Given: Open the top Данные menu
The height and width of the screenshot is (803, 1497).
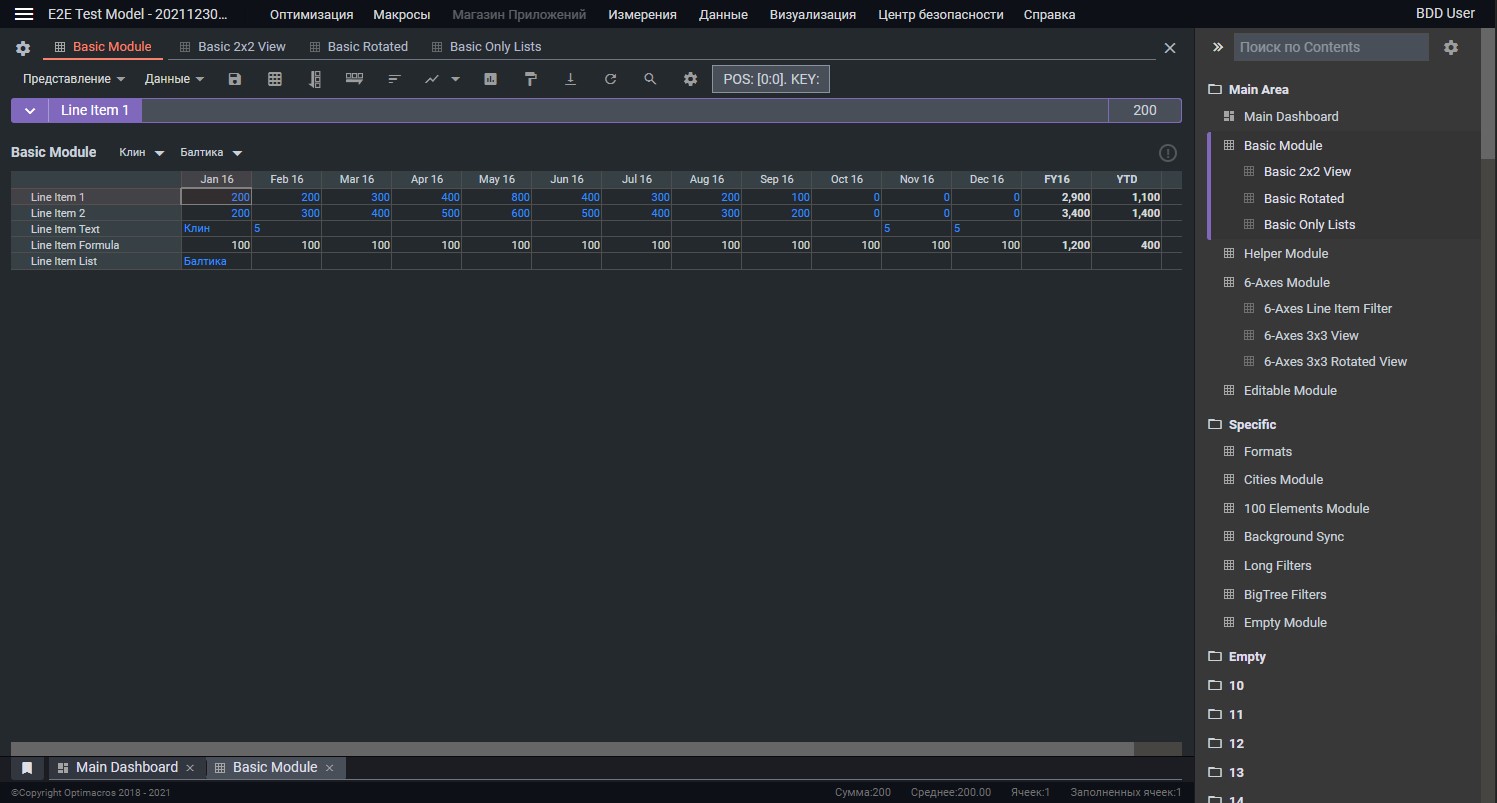Looking at the screenshot, I should click(x=723, y=14).
